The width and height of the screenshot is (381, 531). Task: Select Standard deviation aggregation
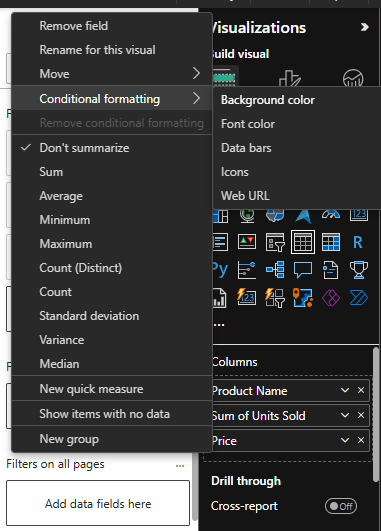click(112, 316)
